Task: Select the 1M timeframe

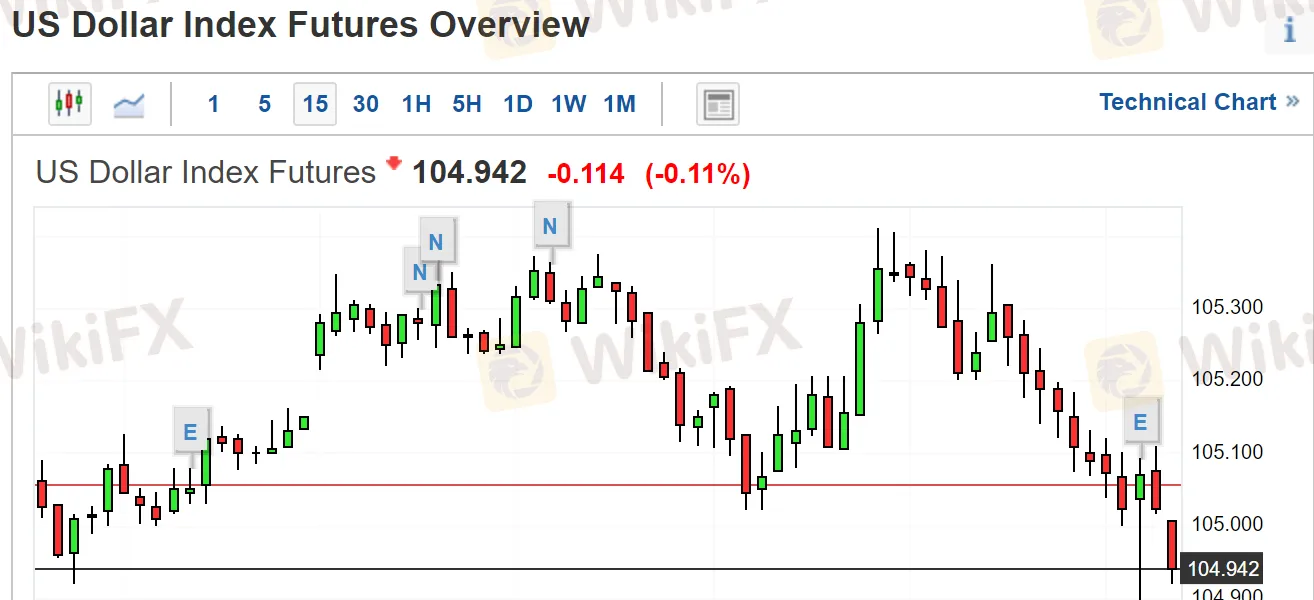Action: (x=620, y=104)
